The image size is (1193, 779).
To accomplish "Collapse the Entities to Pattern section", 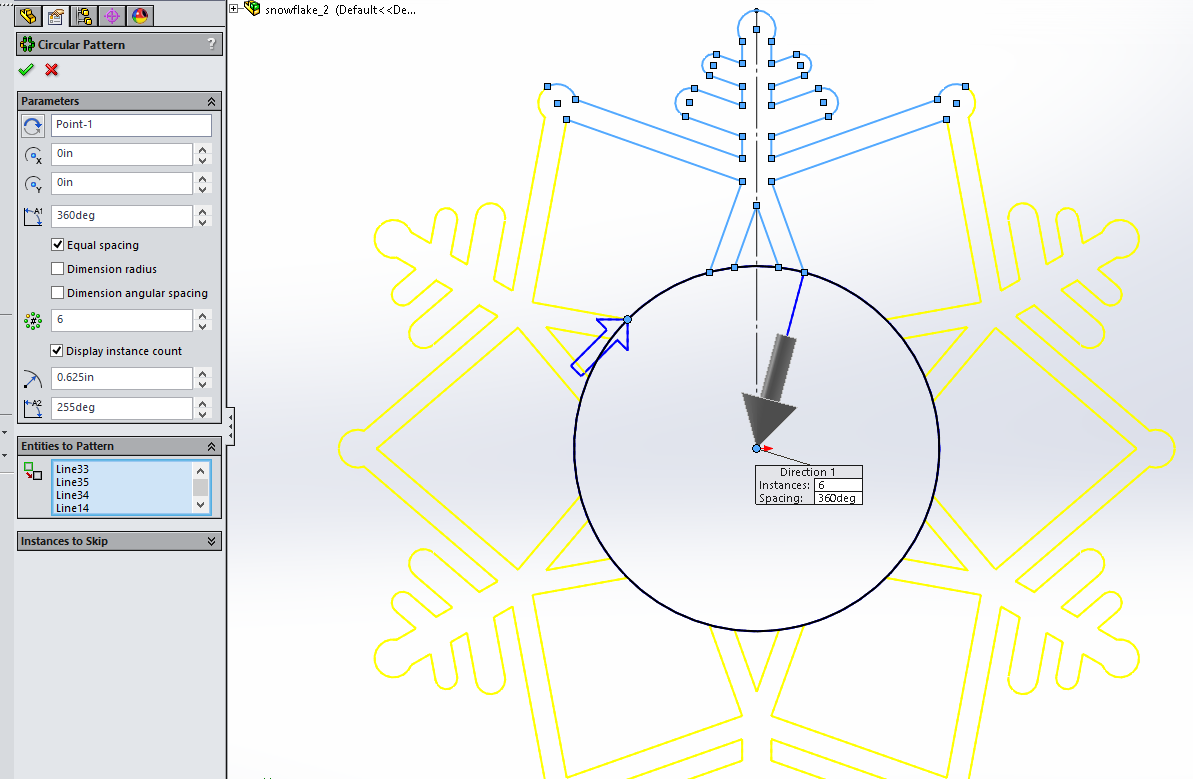I will pos(212,447).
